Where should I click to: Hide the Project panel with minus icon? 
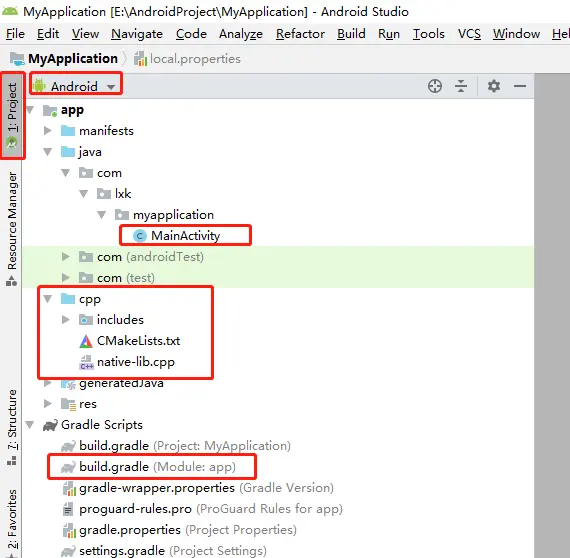click(520, 86)
